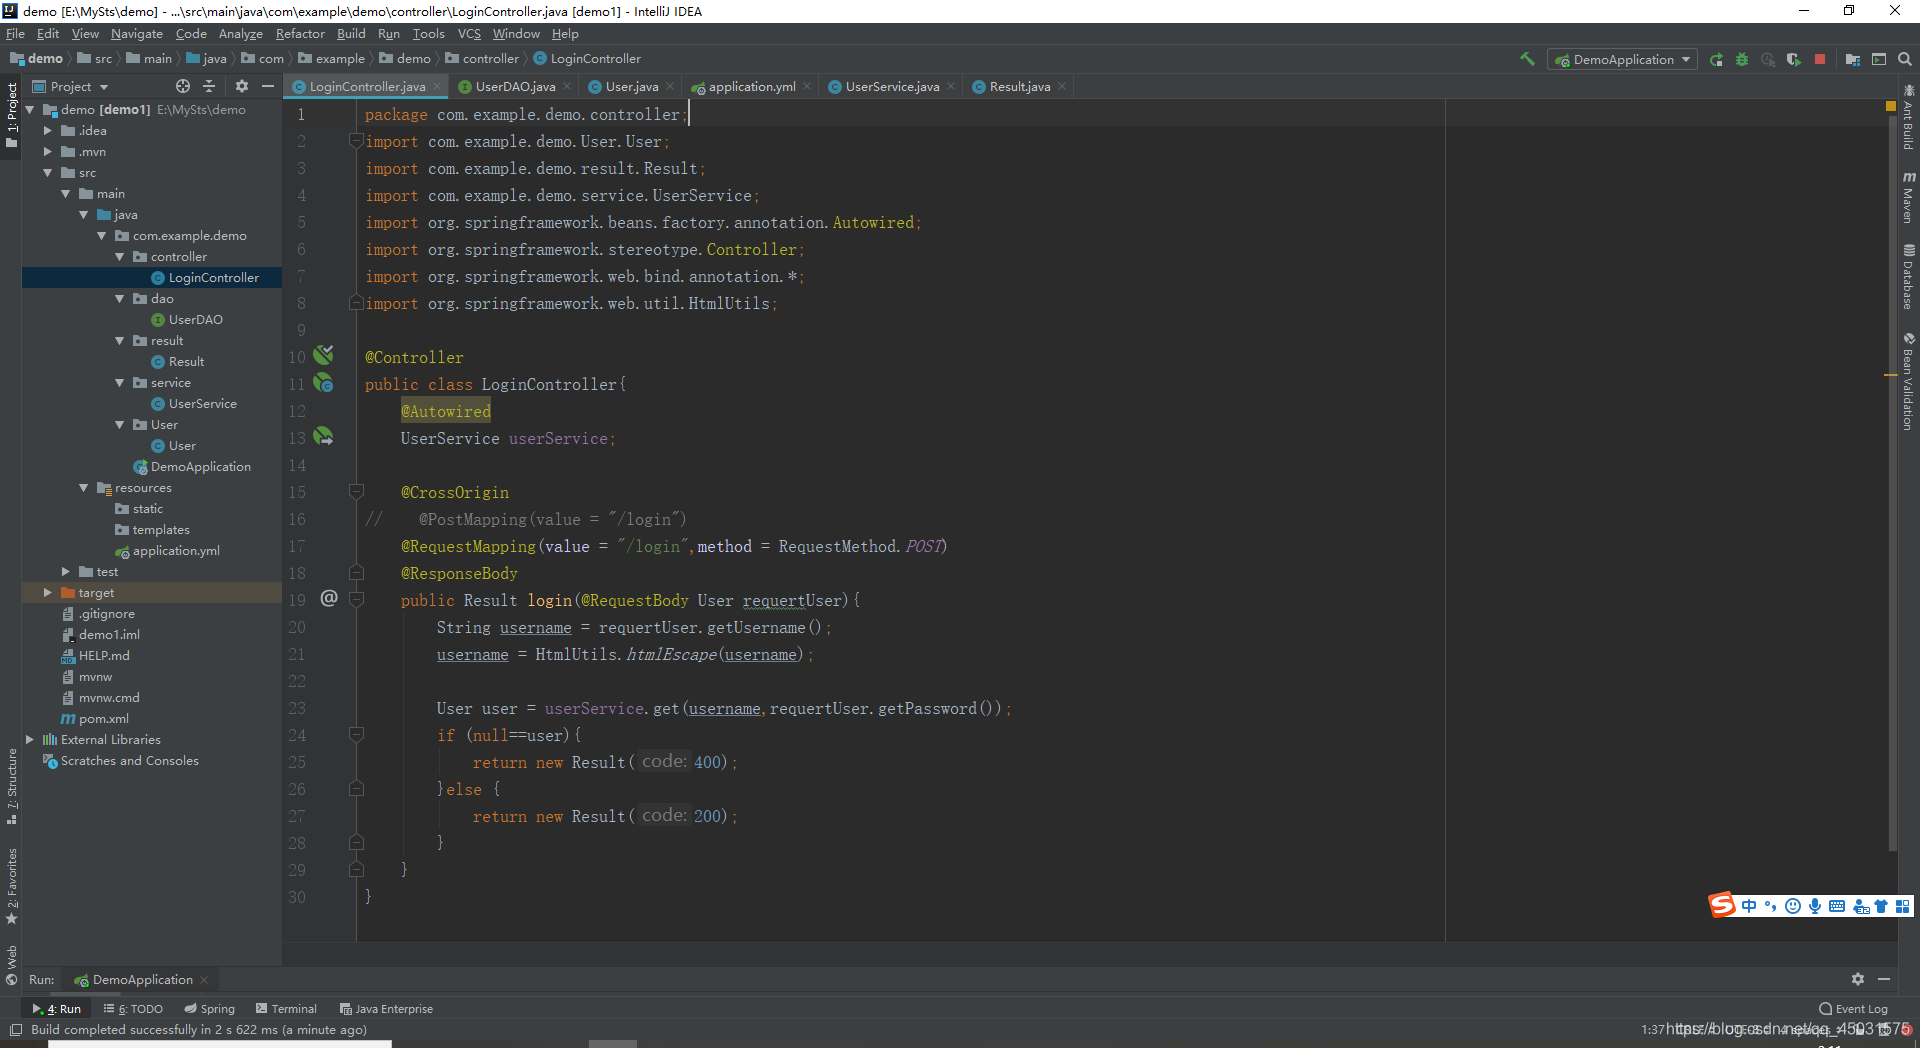Toggle the fold marker on the import block at line 2

pos(355,141)
